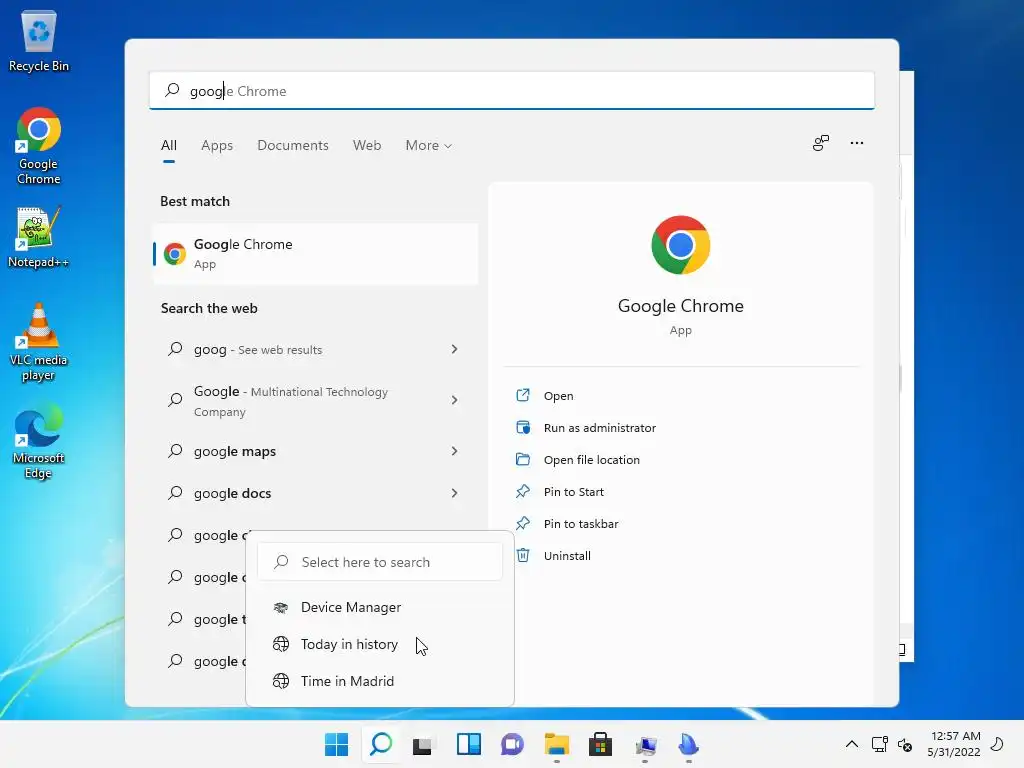This screenshot has height=768, width=1024.
Task: Click the Pin to Start pin icon
Action: [522, 491]
